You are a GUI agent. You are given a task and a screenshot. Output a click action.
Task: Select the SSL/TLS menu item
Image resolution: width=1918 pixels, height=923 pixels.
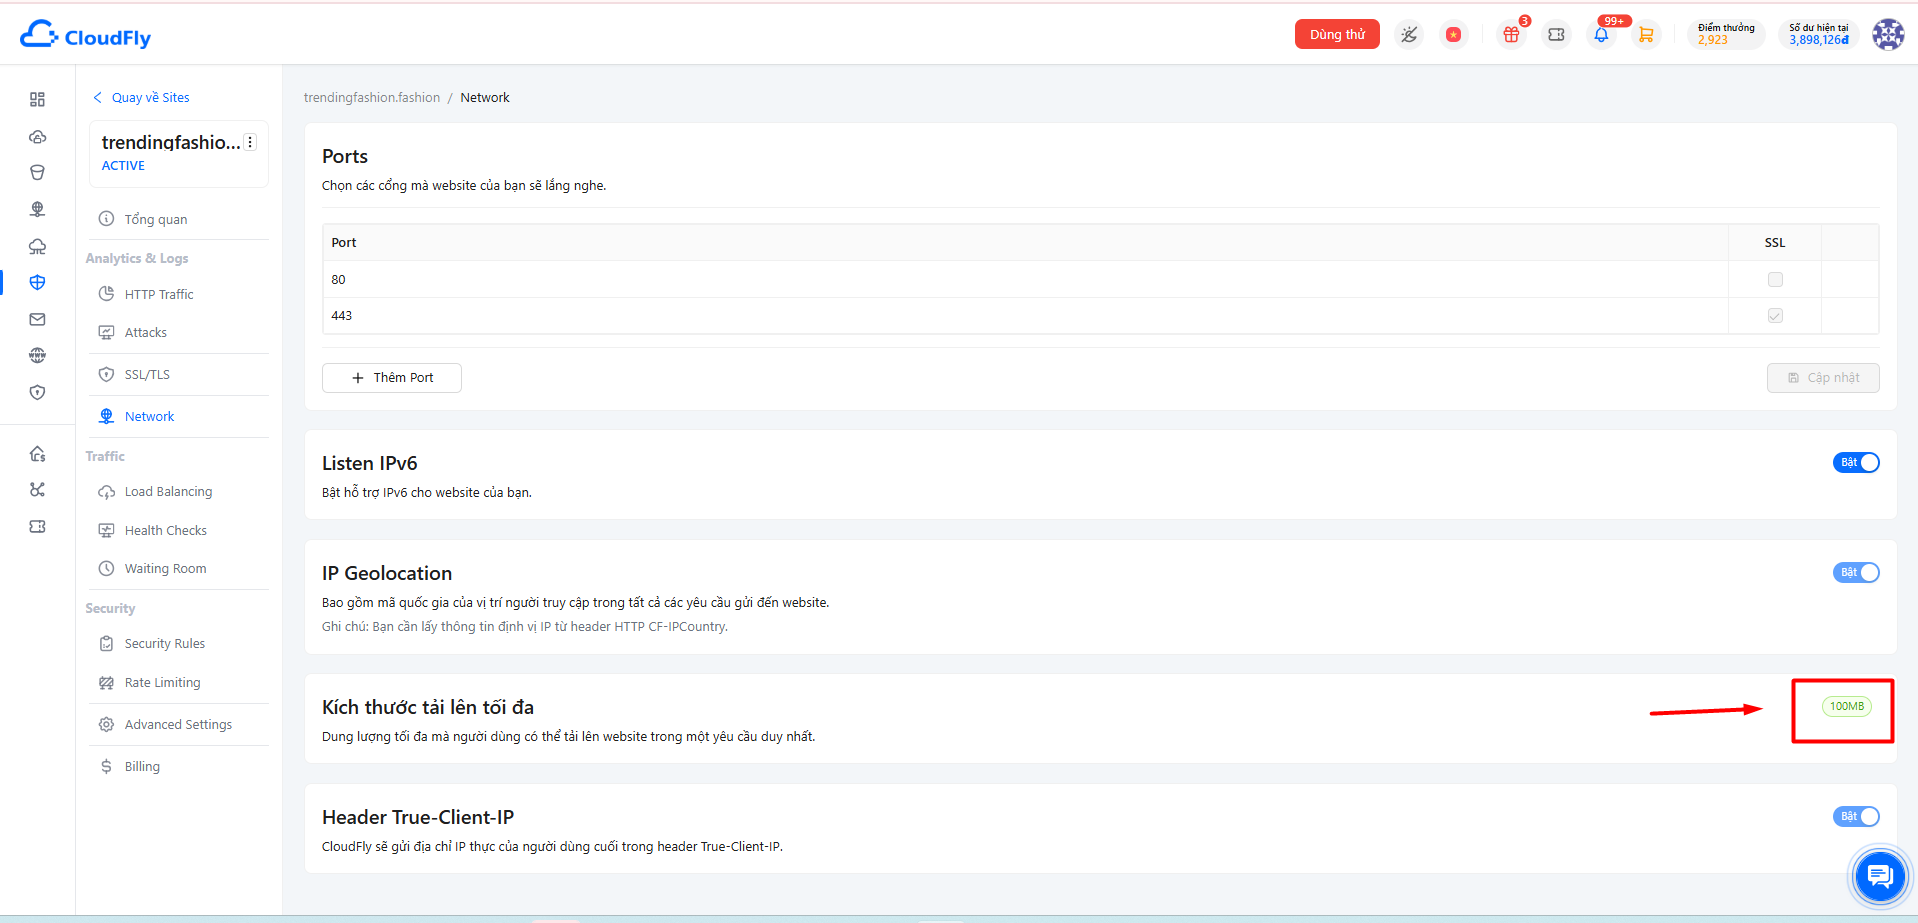coord(147,374)
